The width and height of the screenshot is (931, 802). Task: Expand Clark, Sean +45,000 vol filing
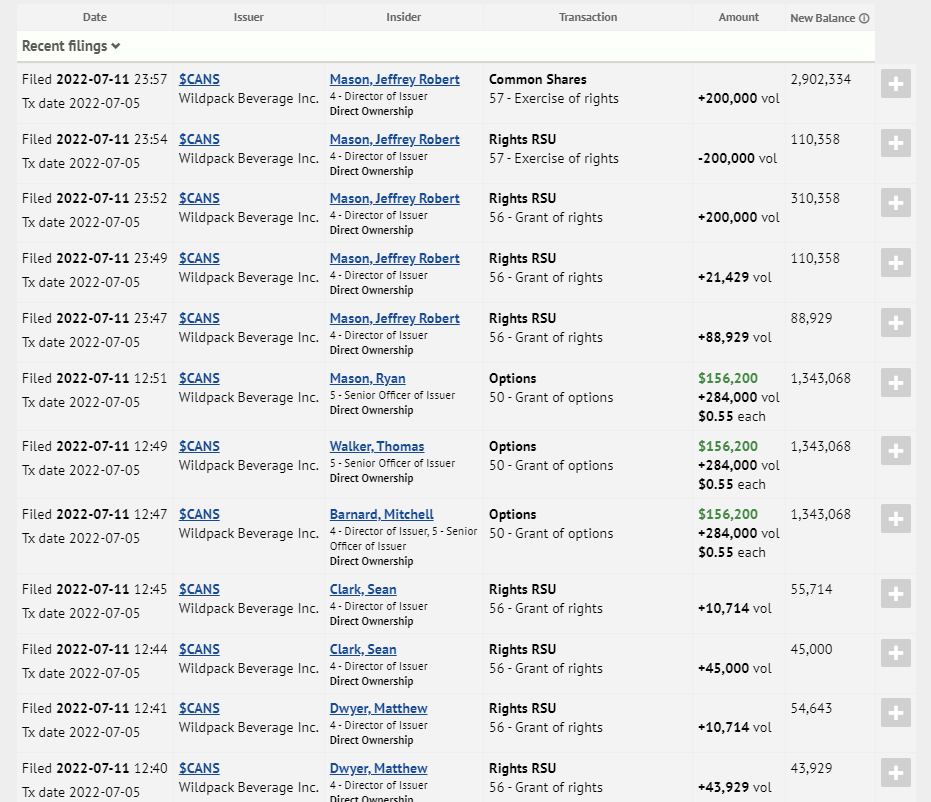895,653
